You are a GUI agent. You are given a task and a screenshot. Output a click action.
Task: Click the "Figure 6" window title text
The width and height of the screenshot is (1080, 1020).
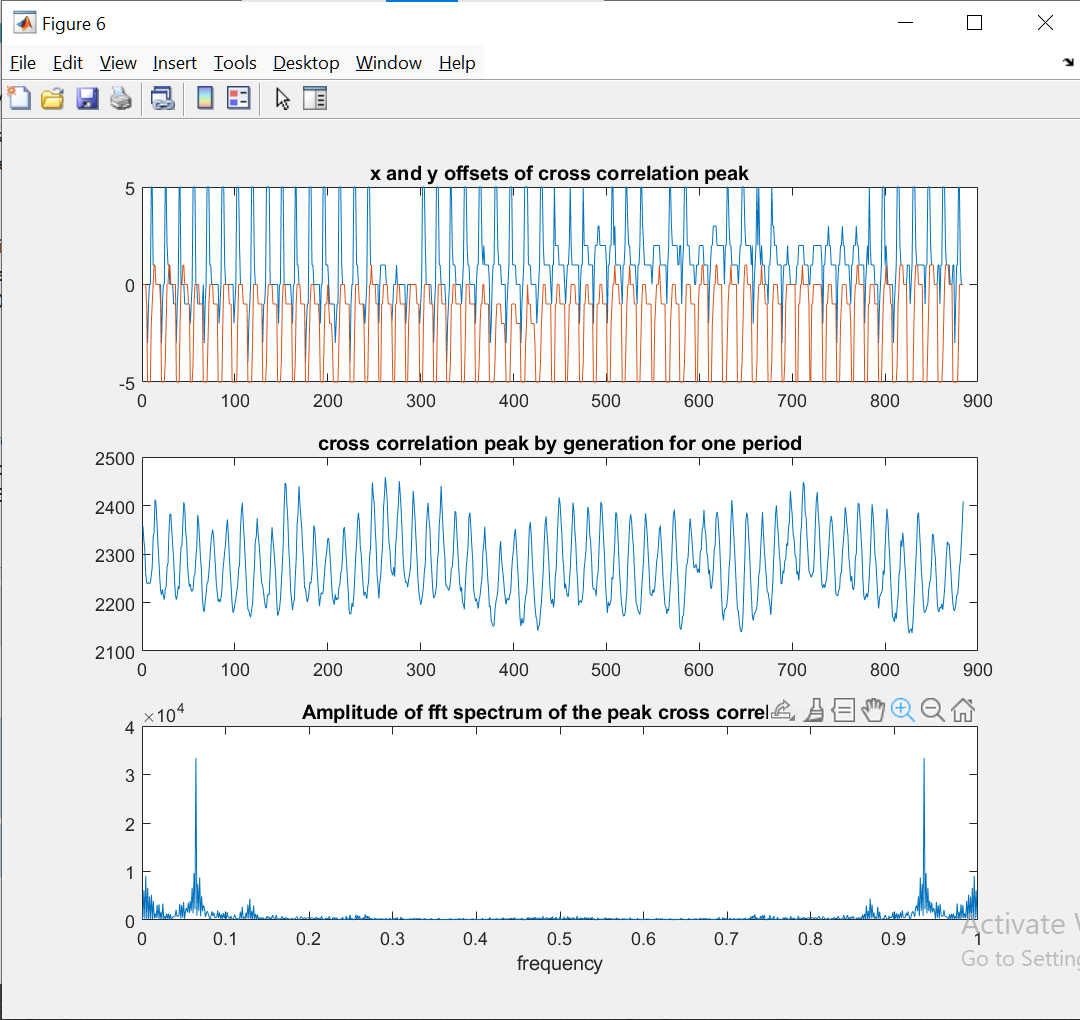click(x=74, y=24)
